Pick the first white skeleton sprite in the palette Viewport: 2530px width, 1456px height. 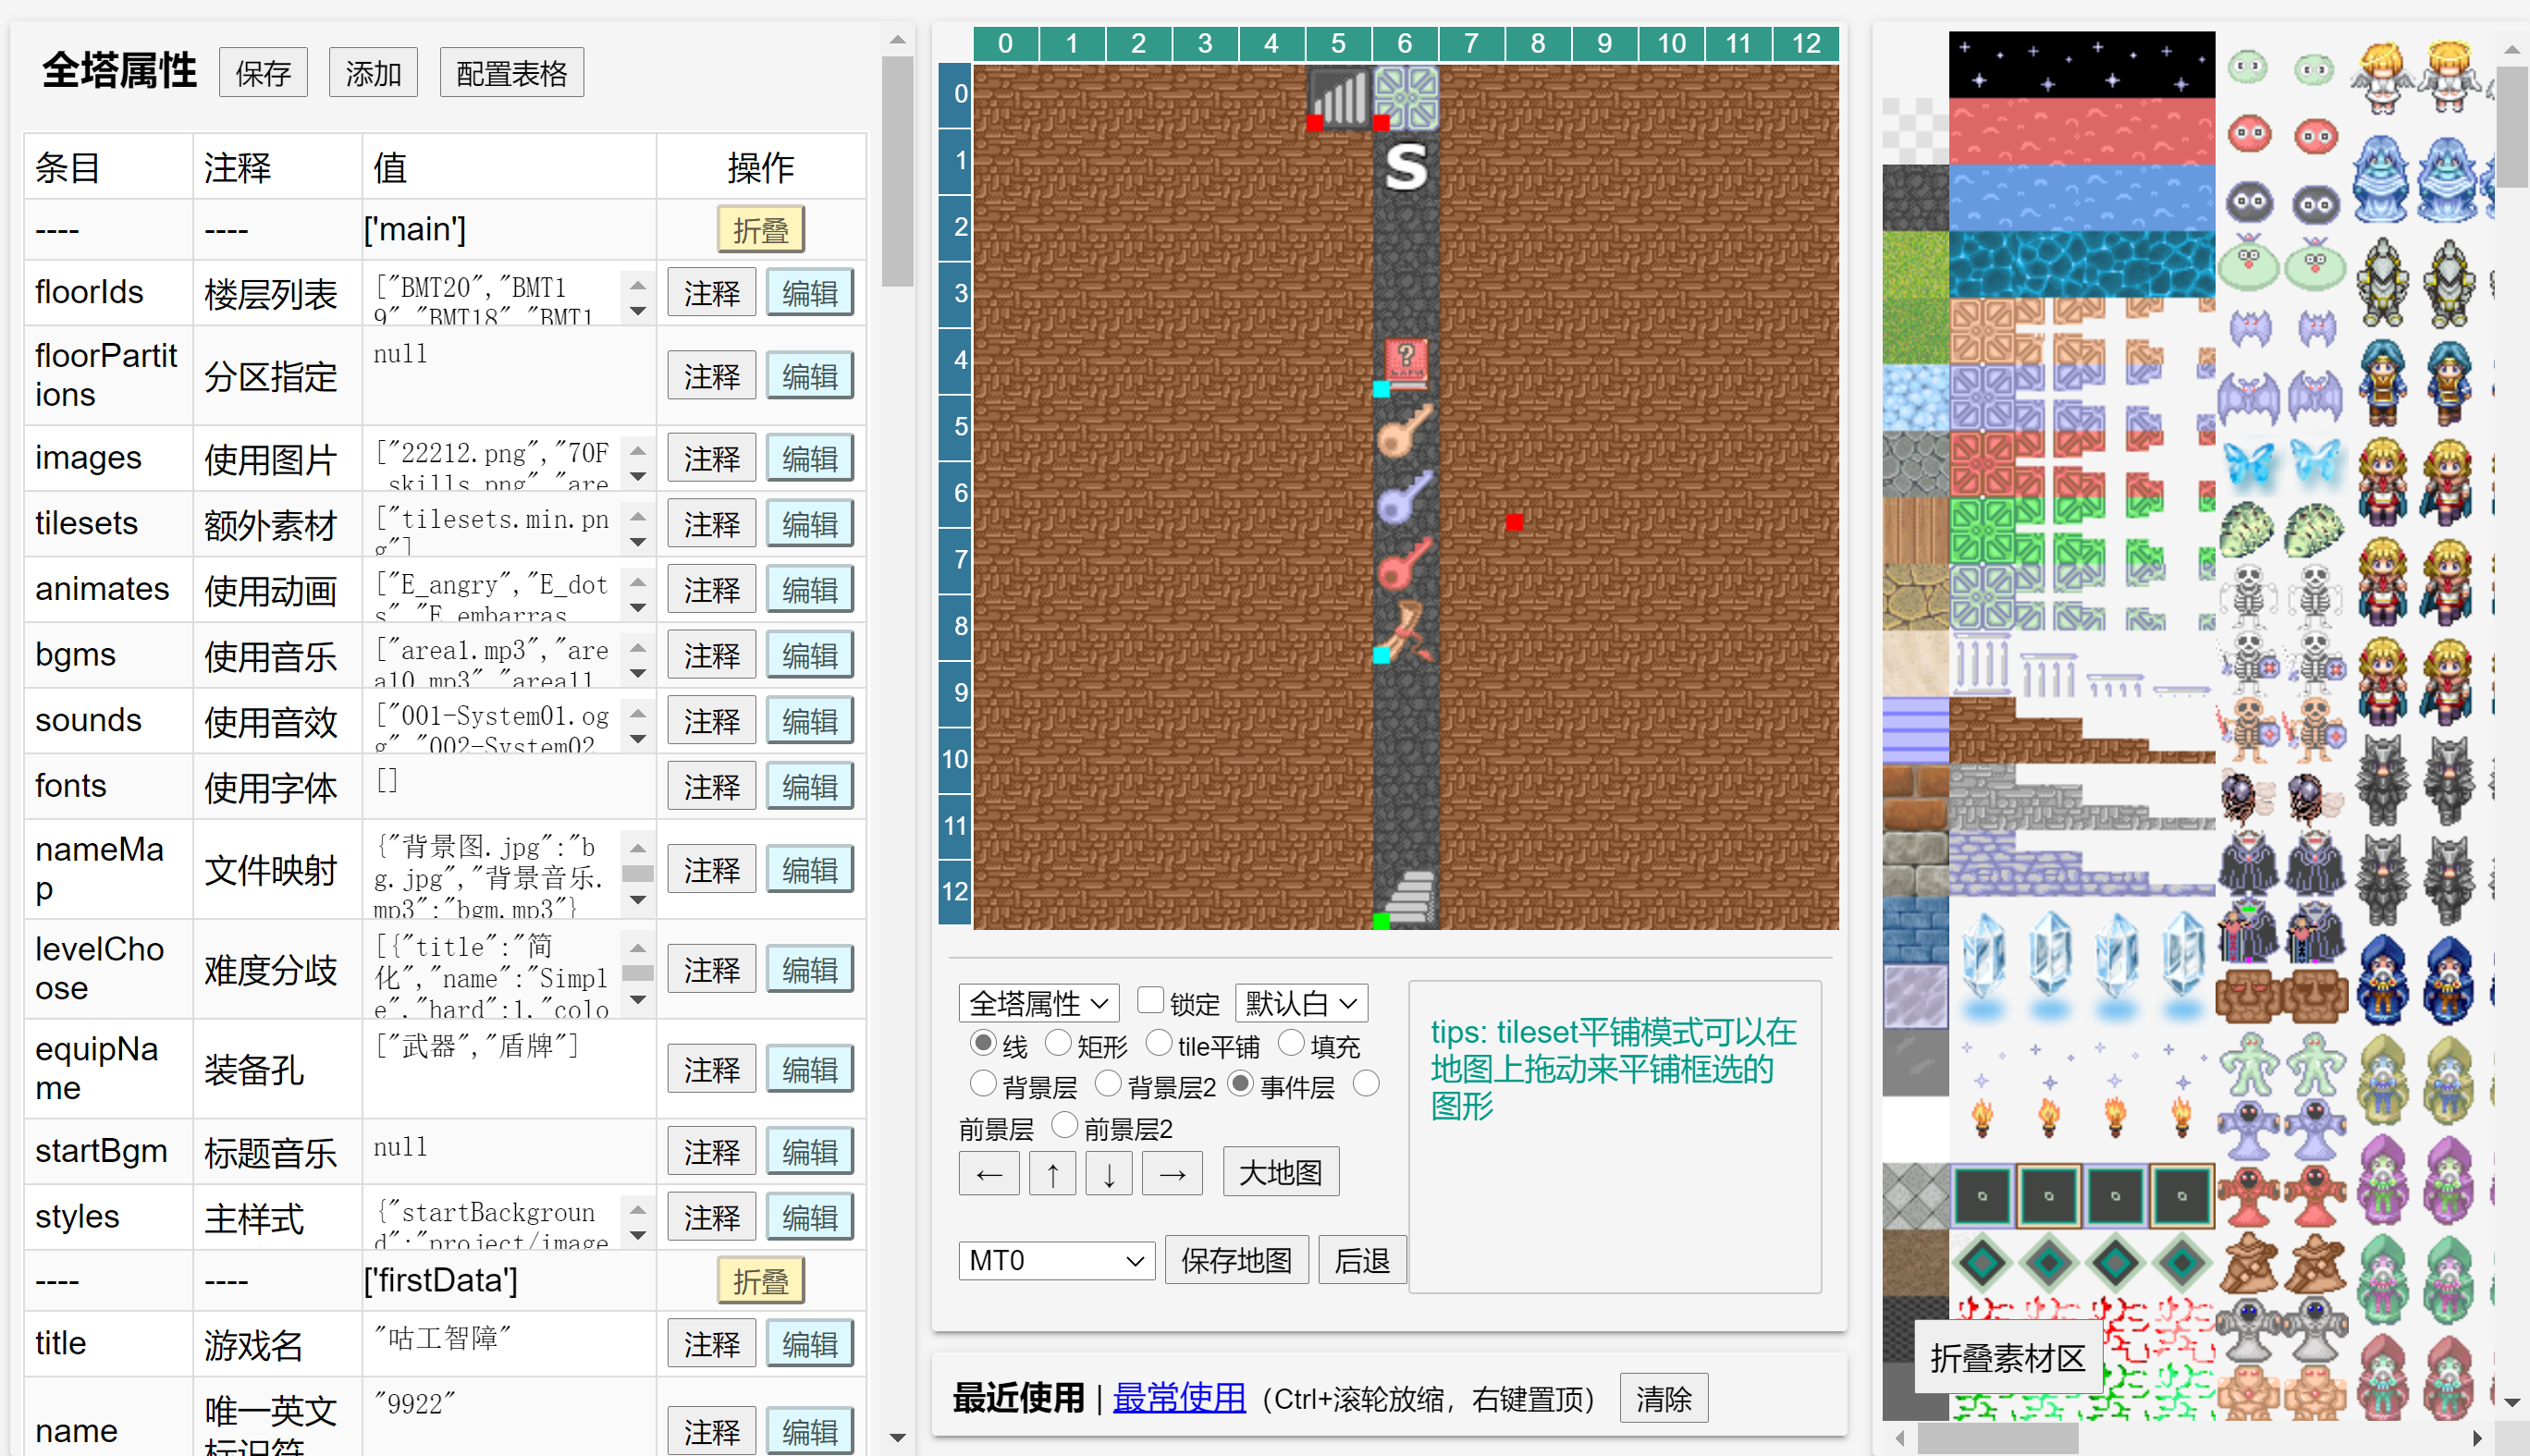[2248, 594]
